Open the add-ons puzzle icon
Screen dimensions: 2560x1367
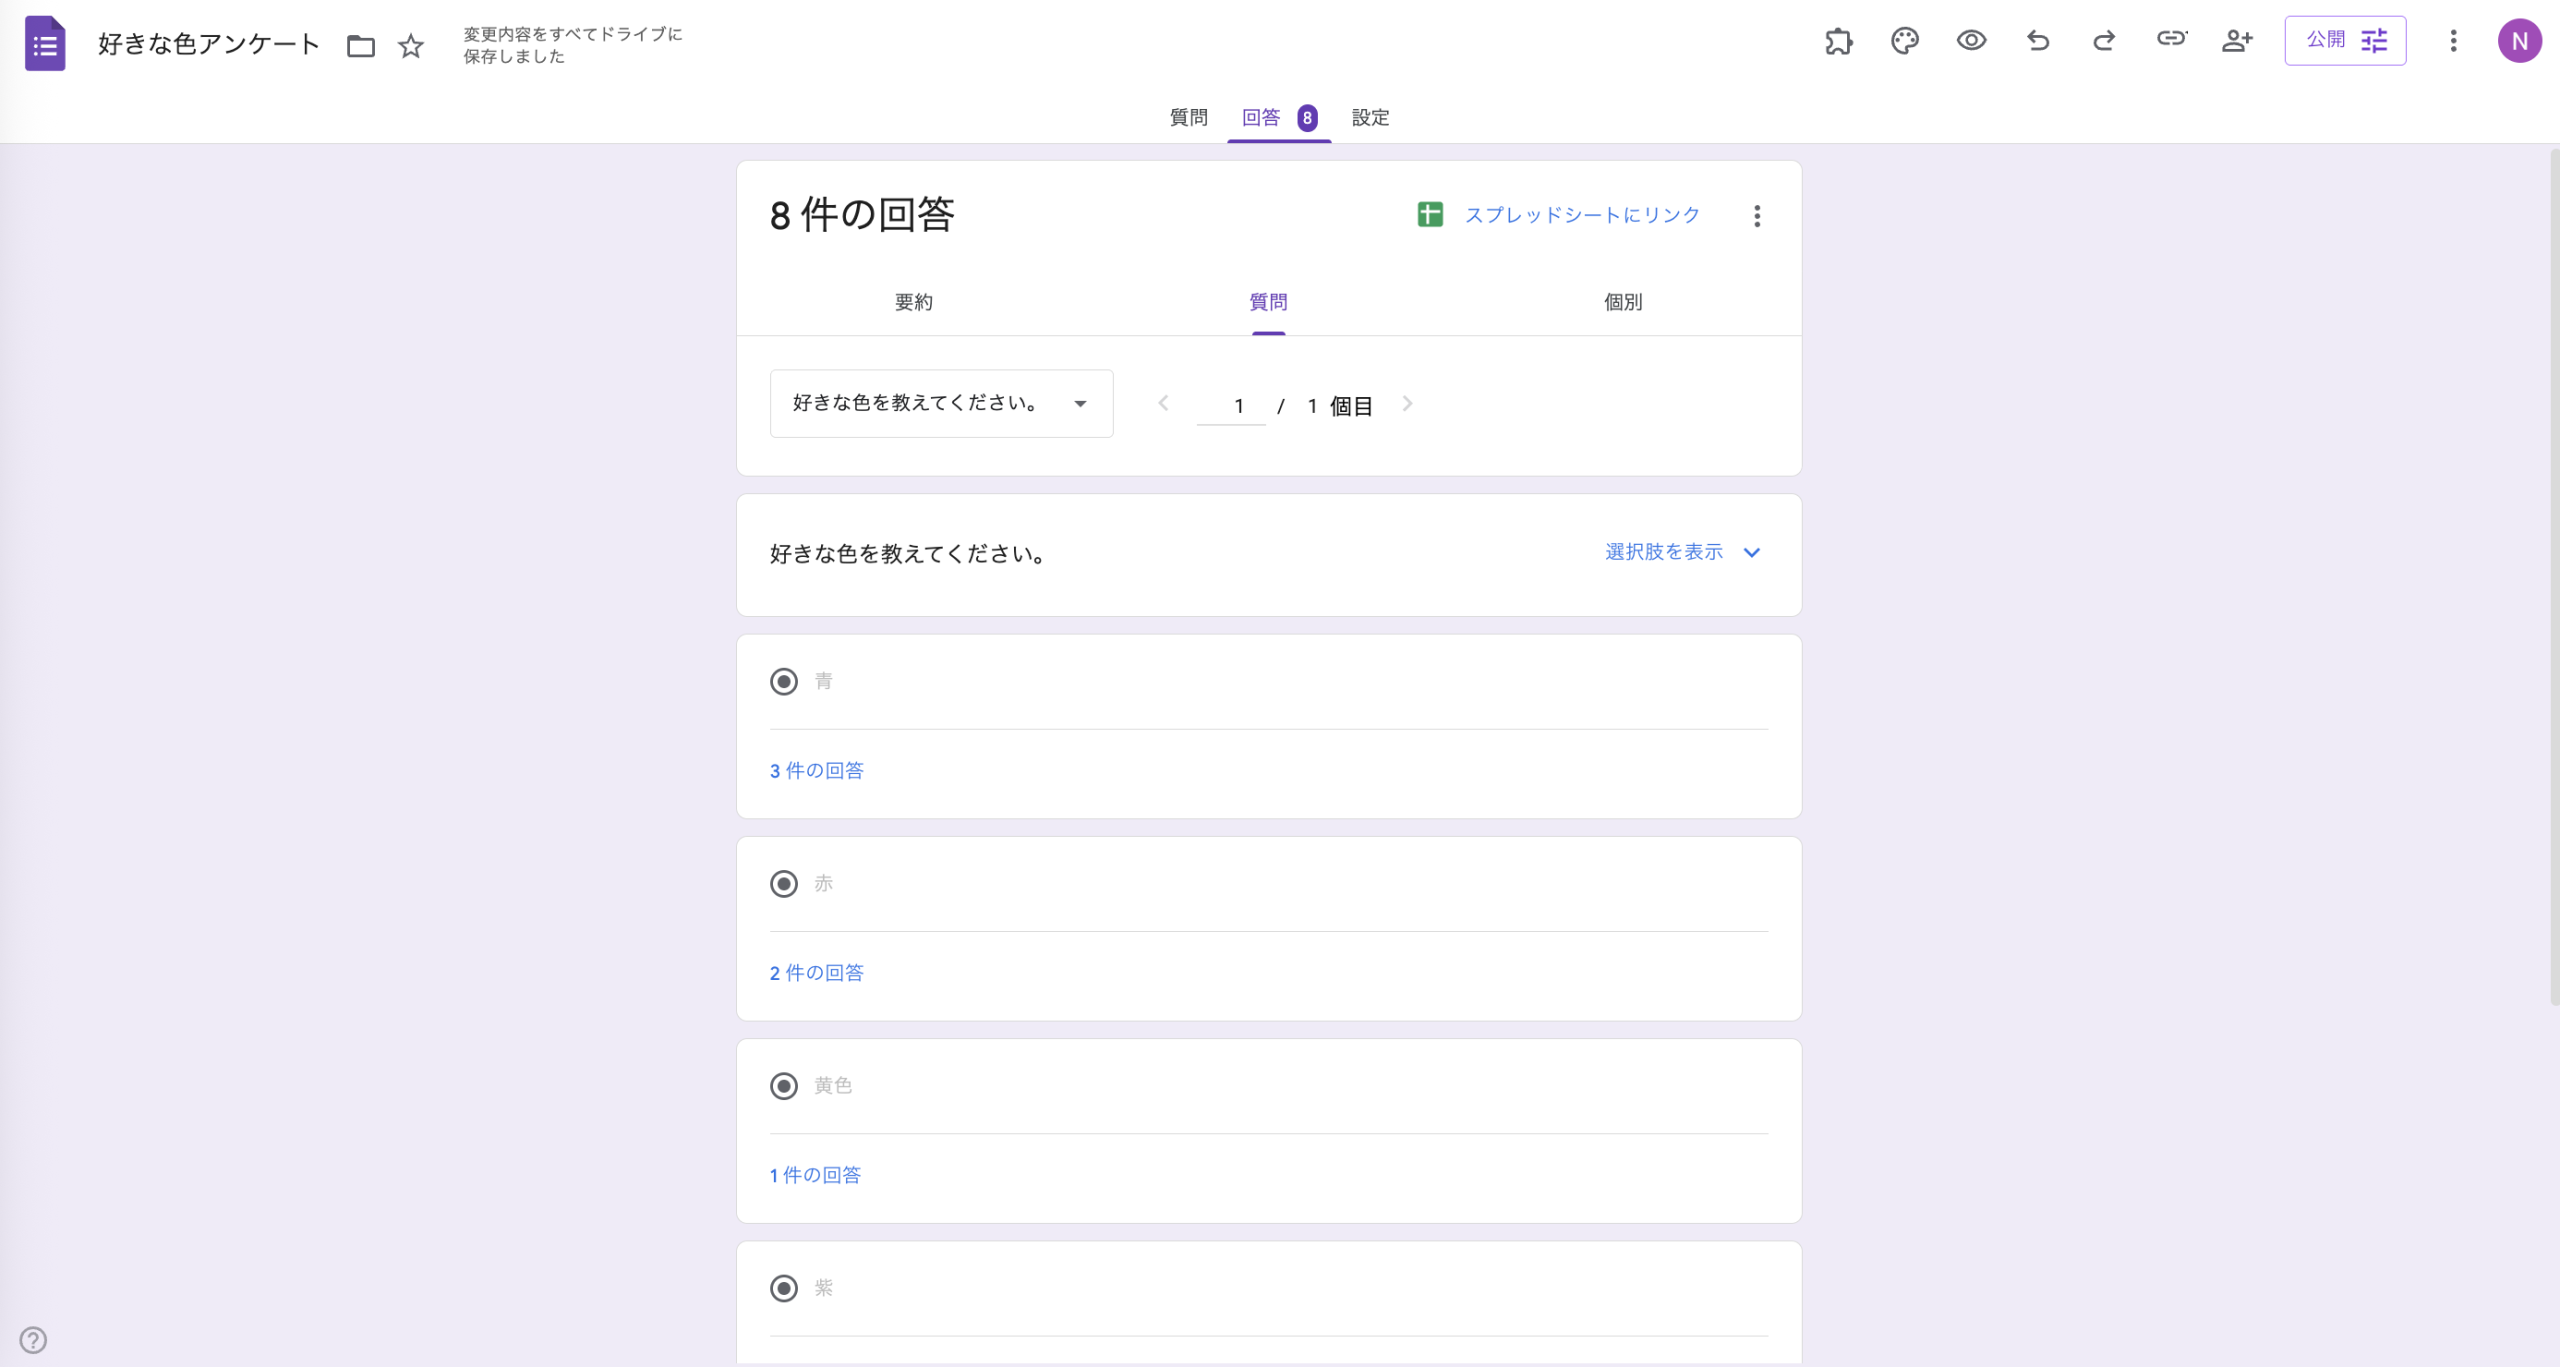point(1840,41)
